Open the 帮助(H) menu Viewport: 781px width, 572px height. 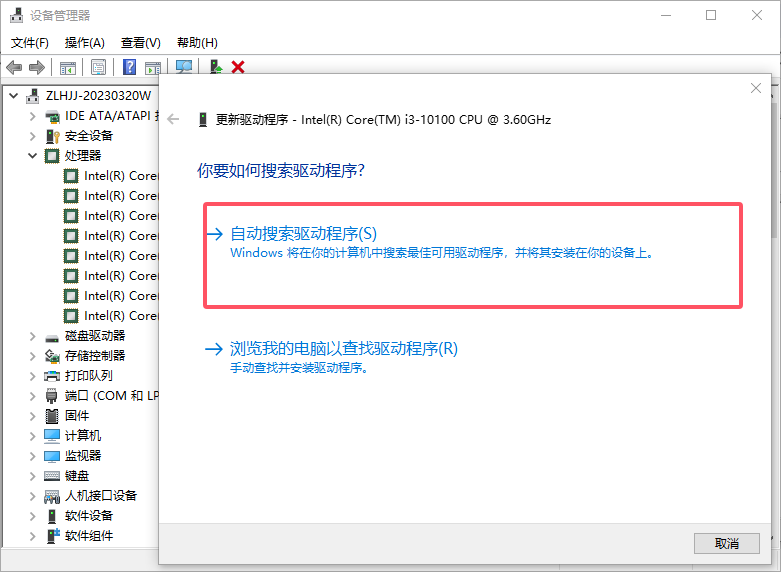[197, 43]
